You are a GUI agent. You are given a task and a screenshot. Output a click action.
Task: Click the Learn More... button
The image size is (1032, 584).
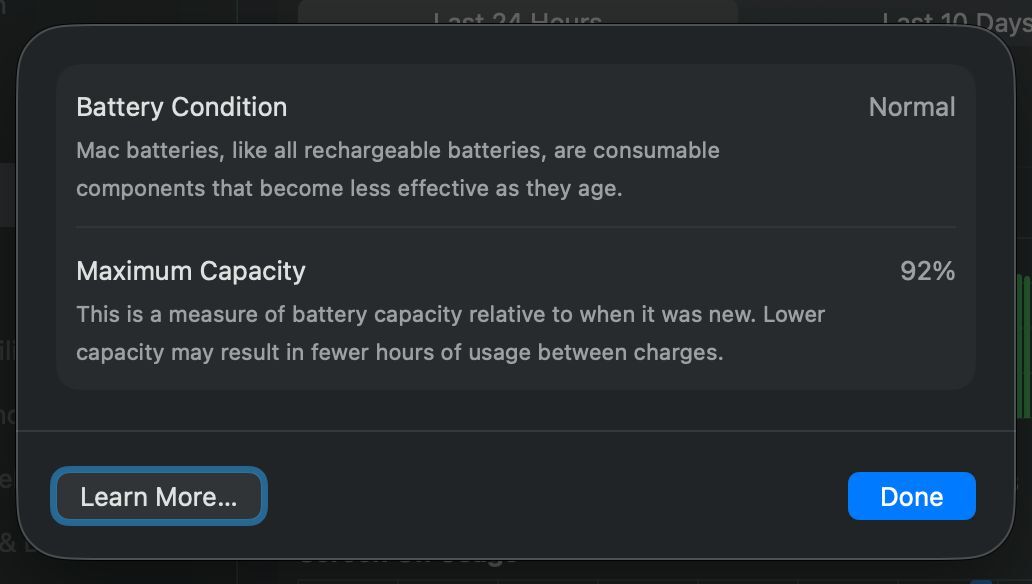tap(159, 496)
